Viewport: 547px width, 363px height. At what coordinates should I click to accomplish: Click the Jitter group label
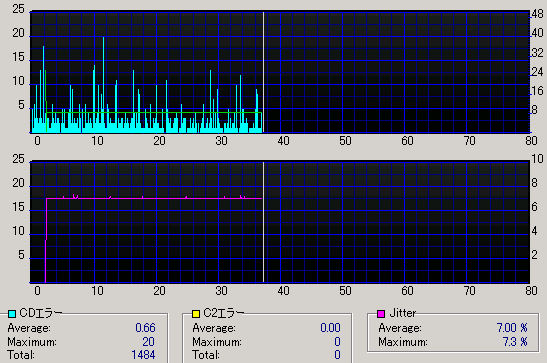click(x=403, y=313)
